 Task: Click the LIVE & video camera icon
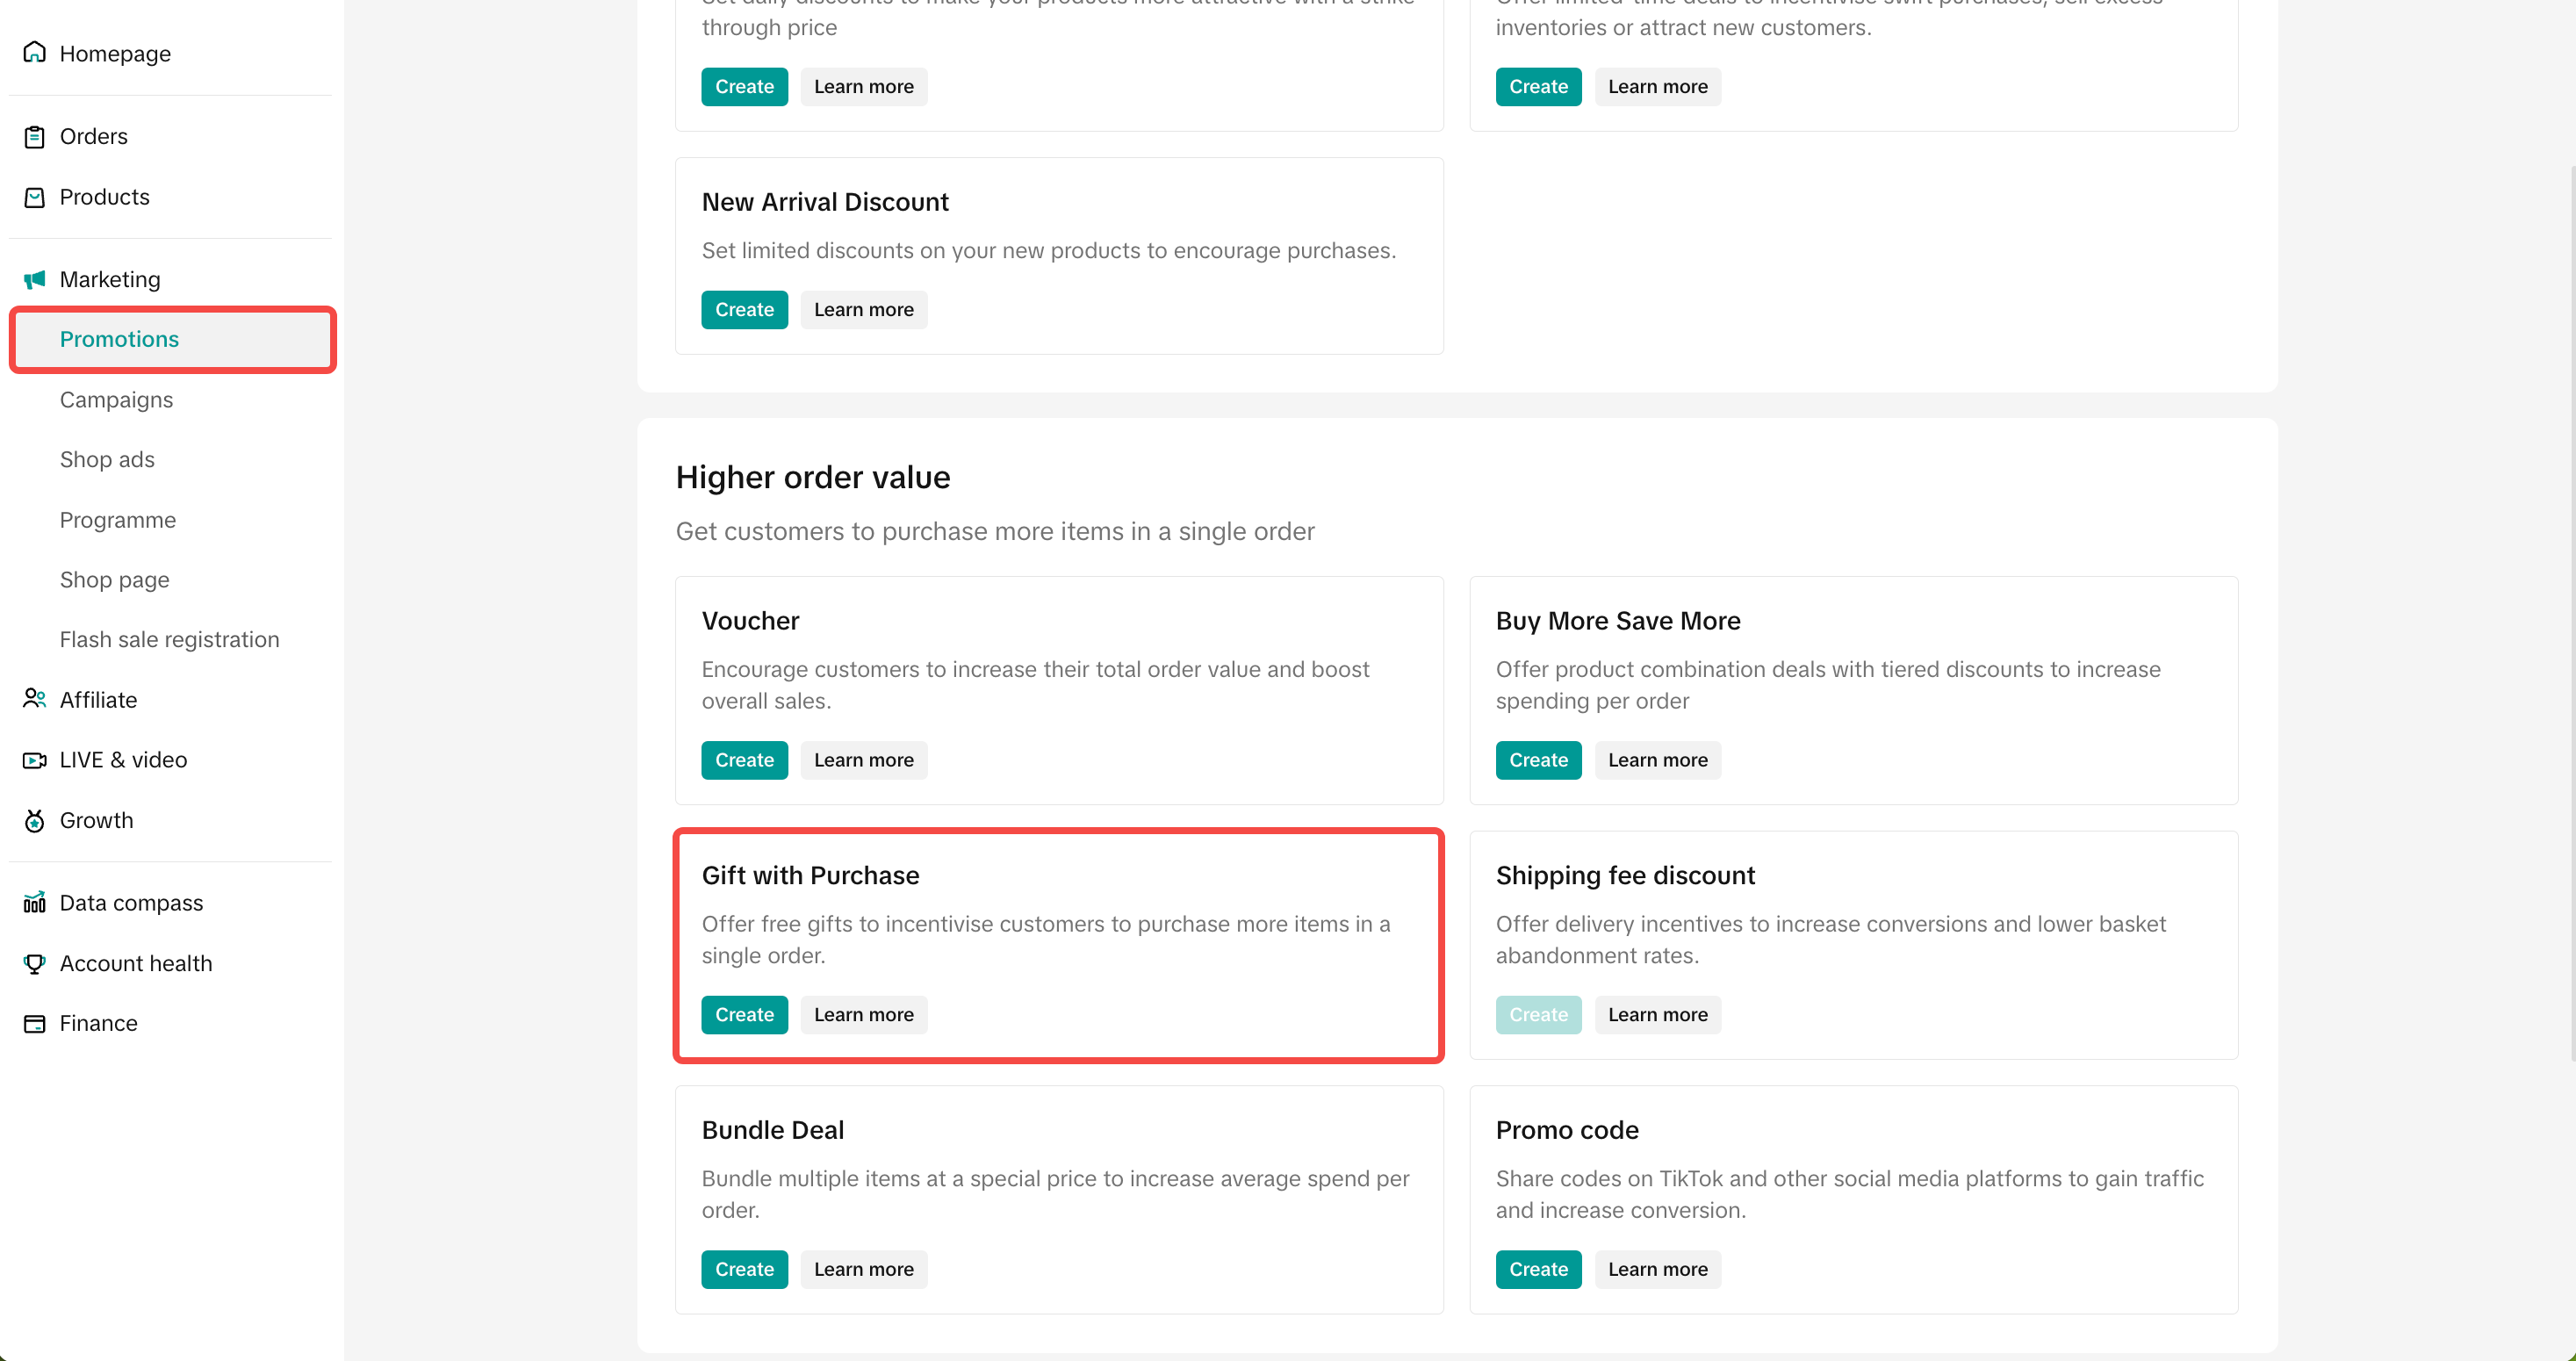pyautogui.click(x=34, y=760)
